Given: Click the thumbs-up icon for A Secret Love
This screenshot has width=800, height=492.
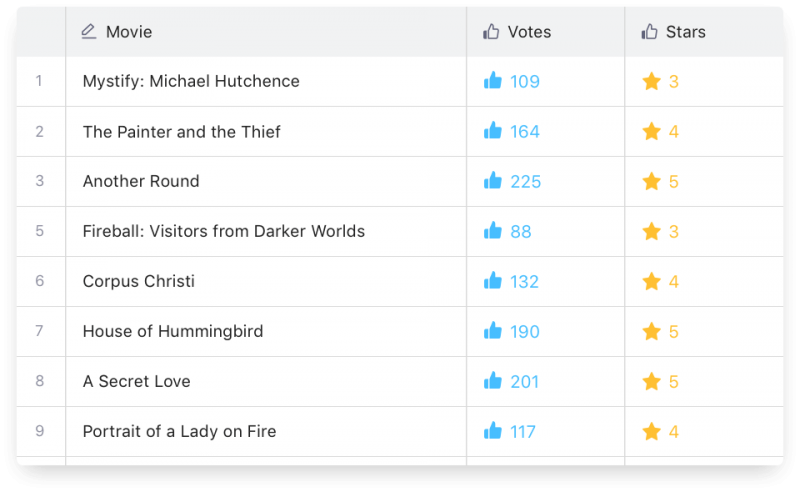Looking at the screenshot, I should point(492,381).
